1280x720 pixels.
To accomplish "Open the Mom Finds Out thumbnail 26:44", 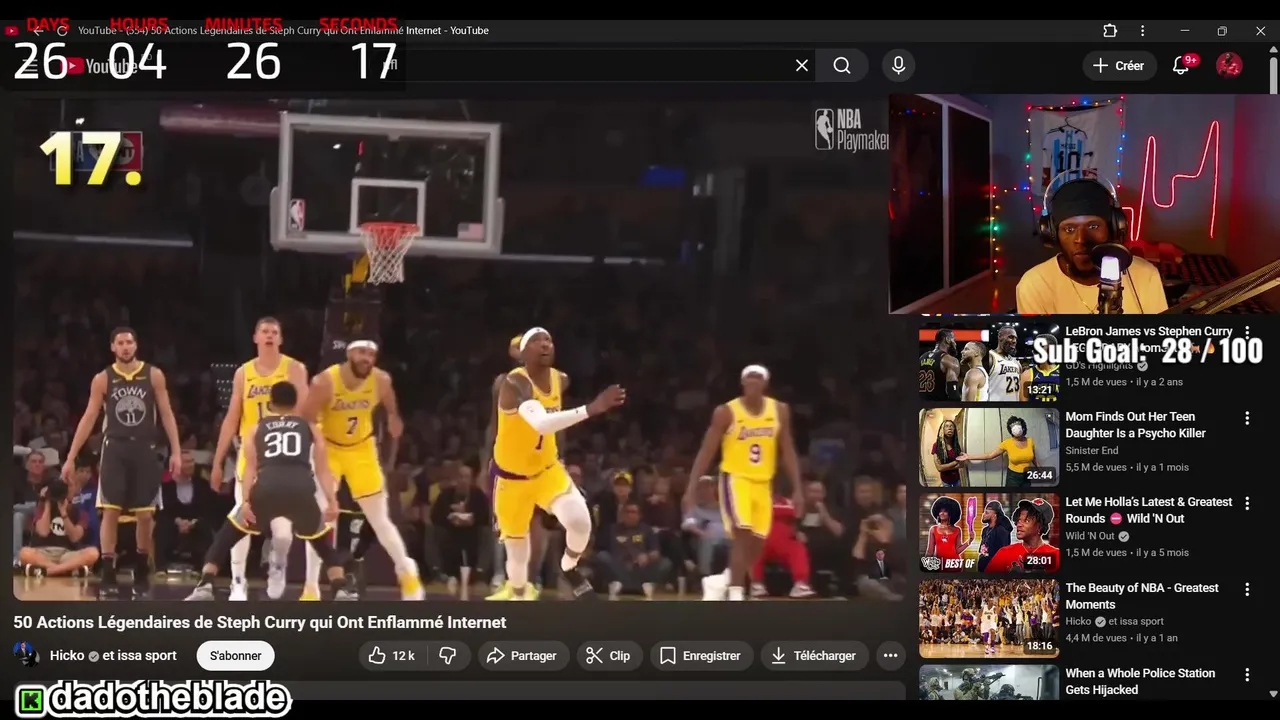I will [x=989, y=447].
